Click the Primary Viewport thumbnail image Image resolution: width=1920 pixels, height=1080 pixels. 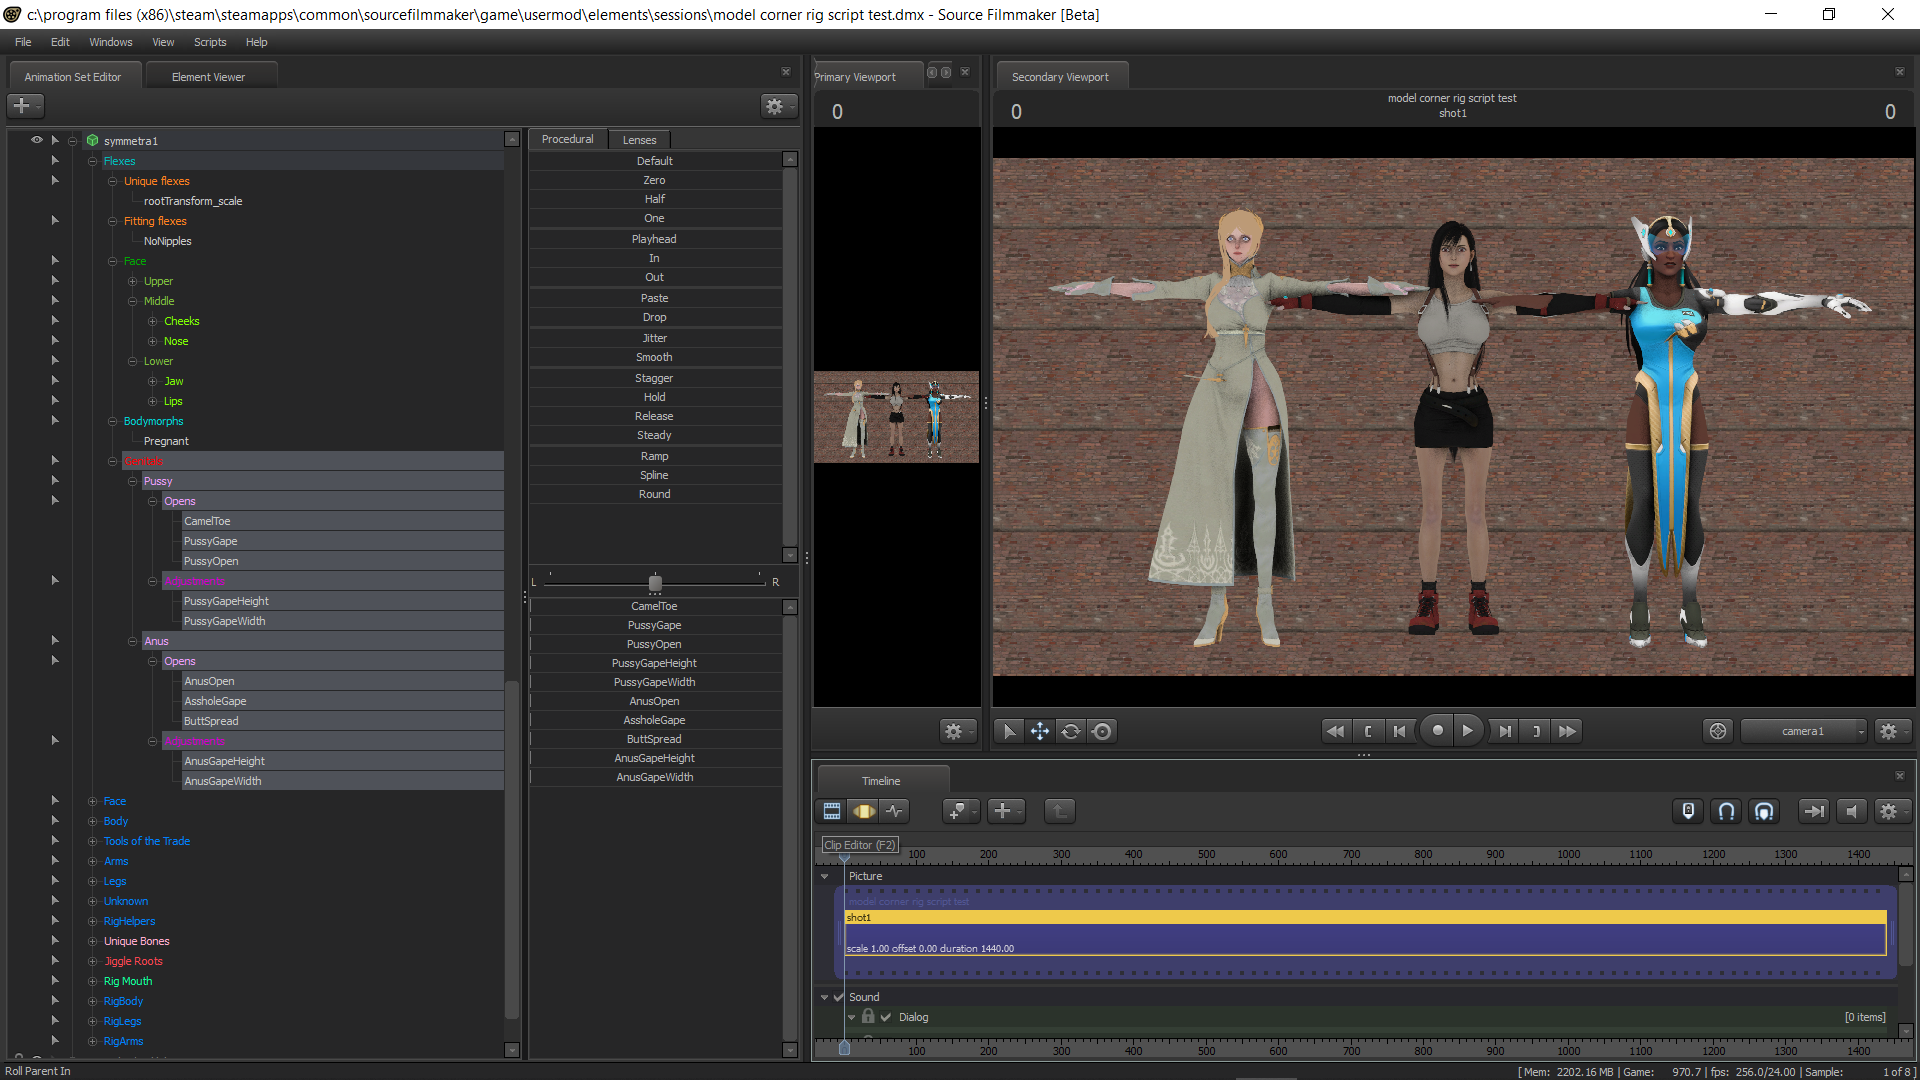point(896,416)
